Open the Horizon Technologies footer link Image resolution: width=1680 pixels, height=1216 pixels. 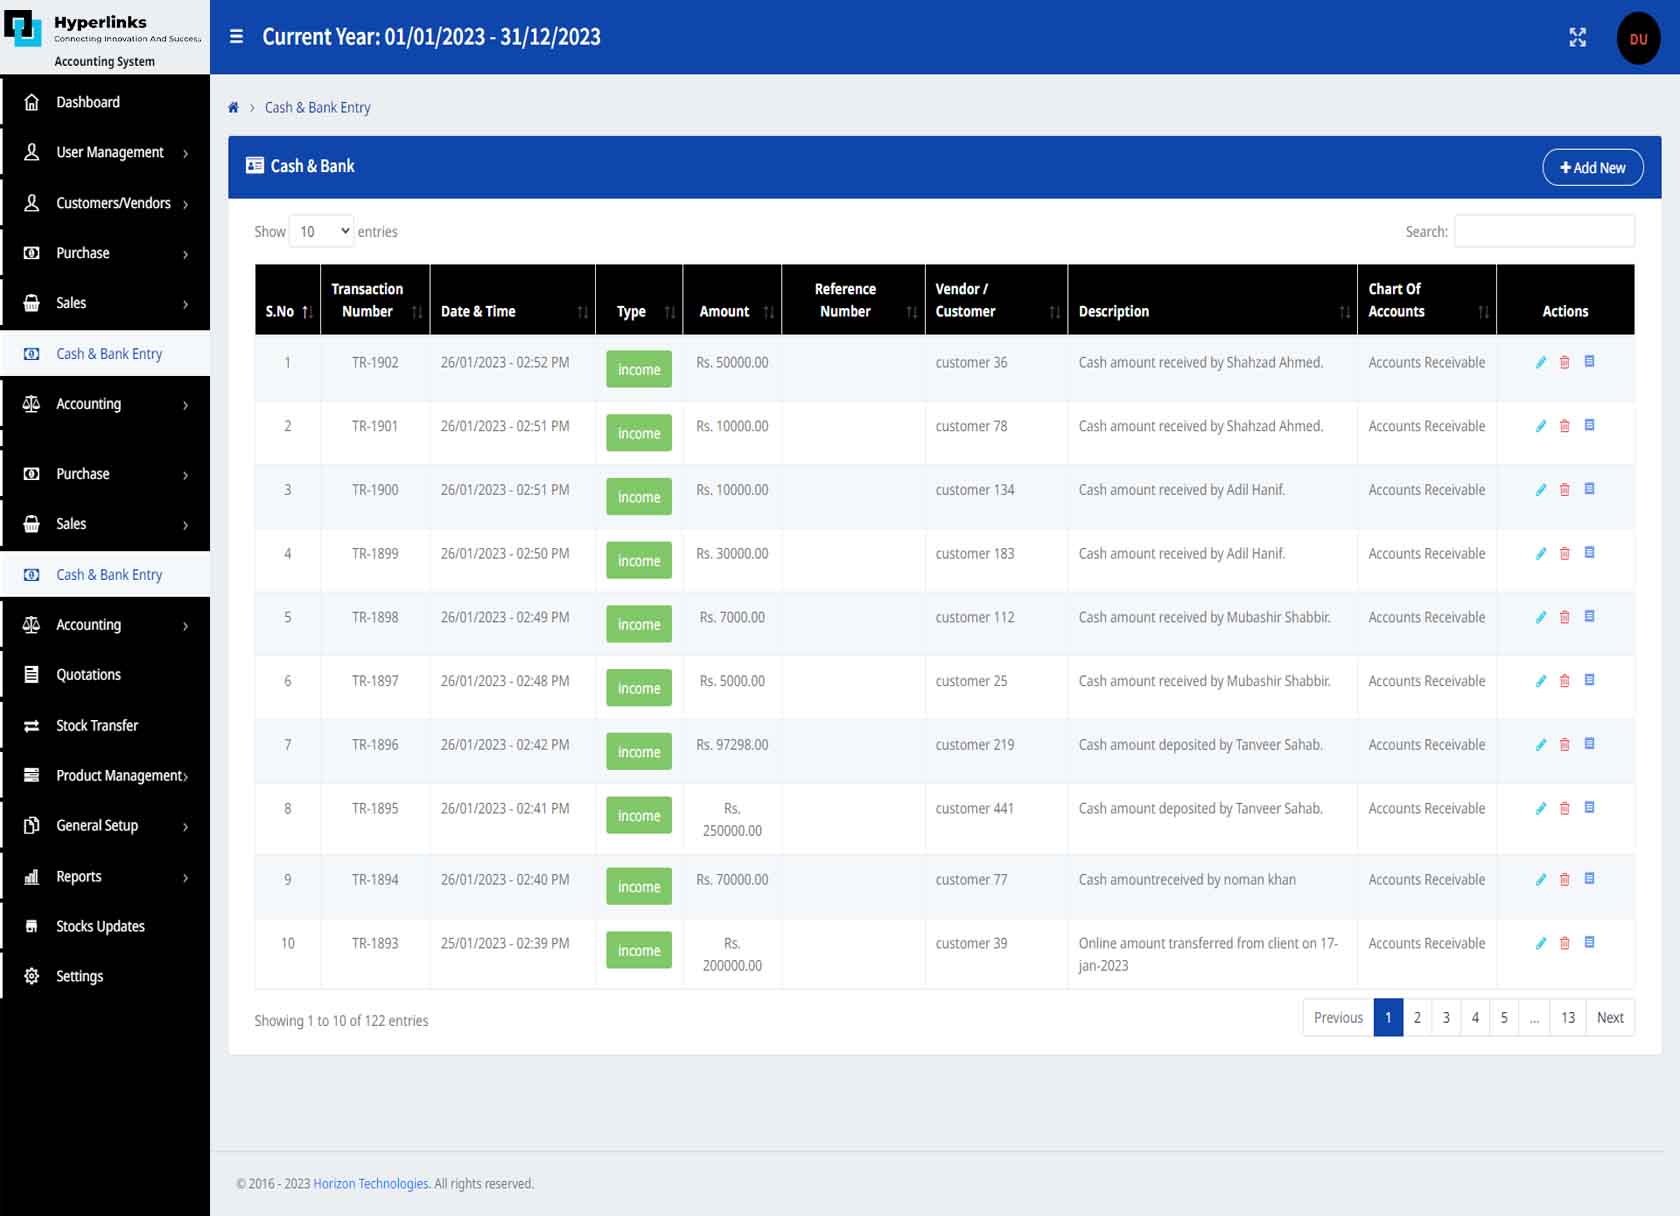pos(371,1183)
